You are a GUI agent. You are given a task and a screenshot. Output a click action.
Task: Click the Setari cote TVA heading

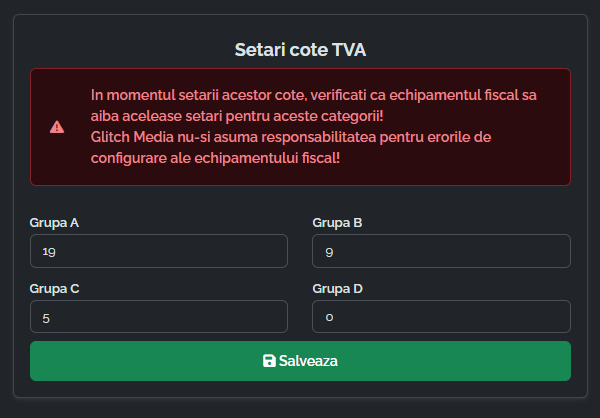click(x=300, y=49)
